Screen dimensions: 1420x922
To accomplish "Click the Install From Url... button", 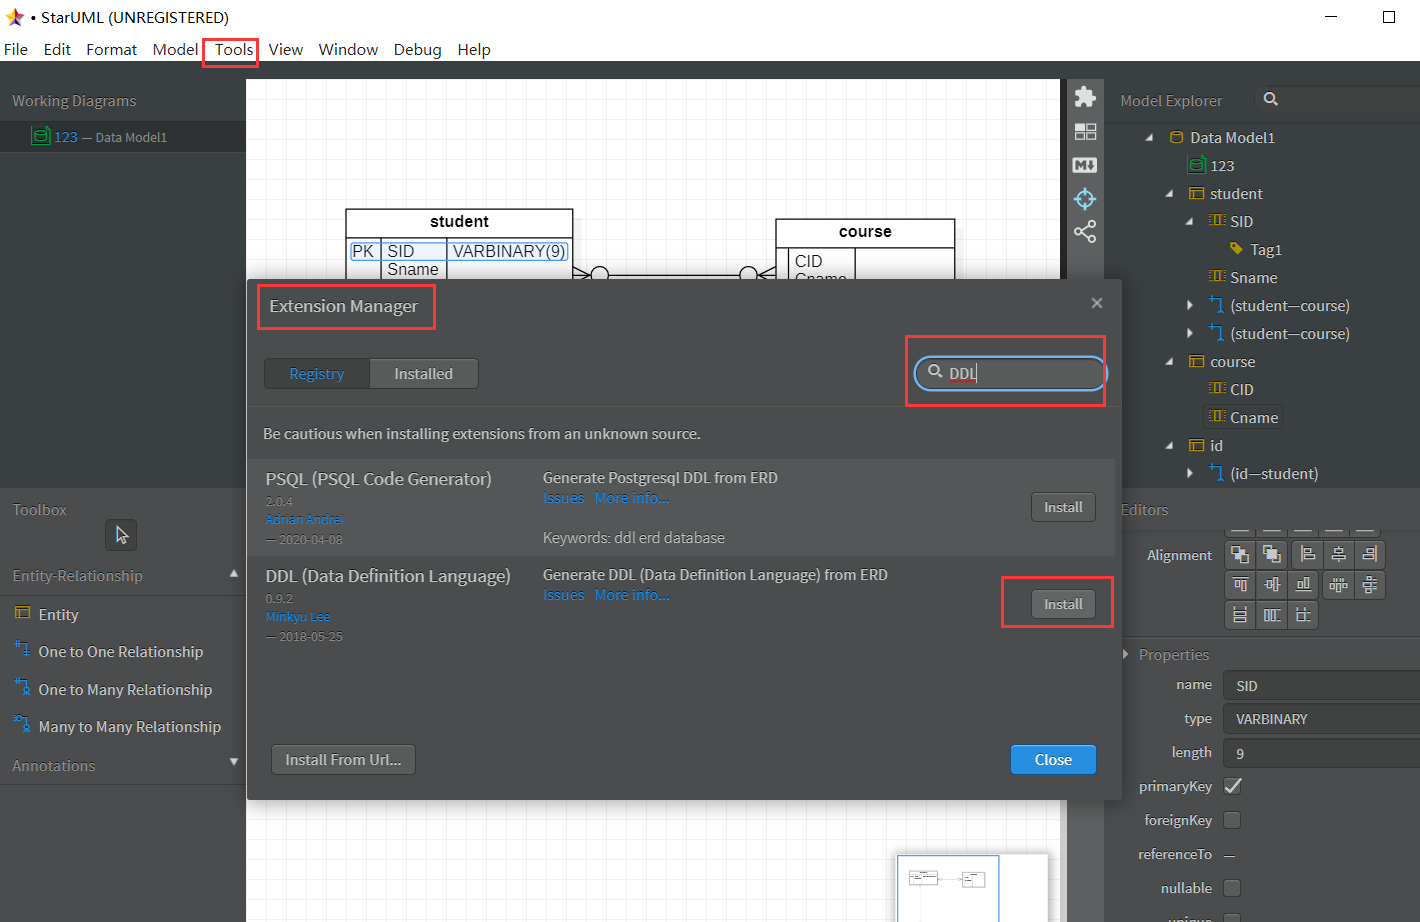I will pyautogui.click(x=343, y=759).
